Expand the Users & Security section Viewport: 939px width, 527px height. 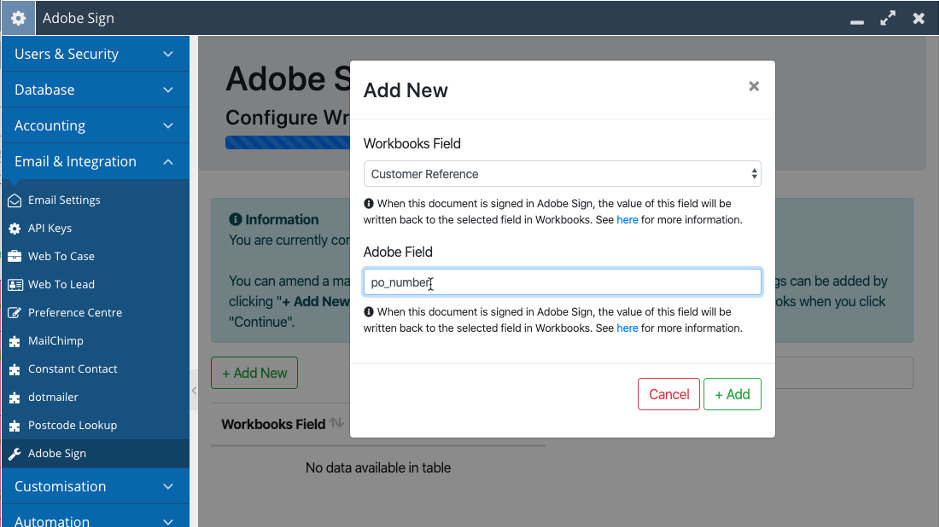(x=95, y=54)
